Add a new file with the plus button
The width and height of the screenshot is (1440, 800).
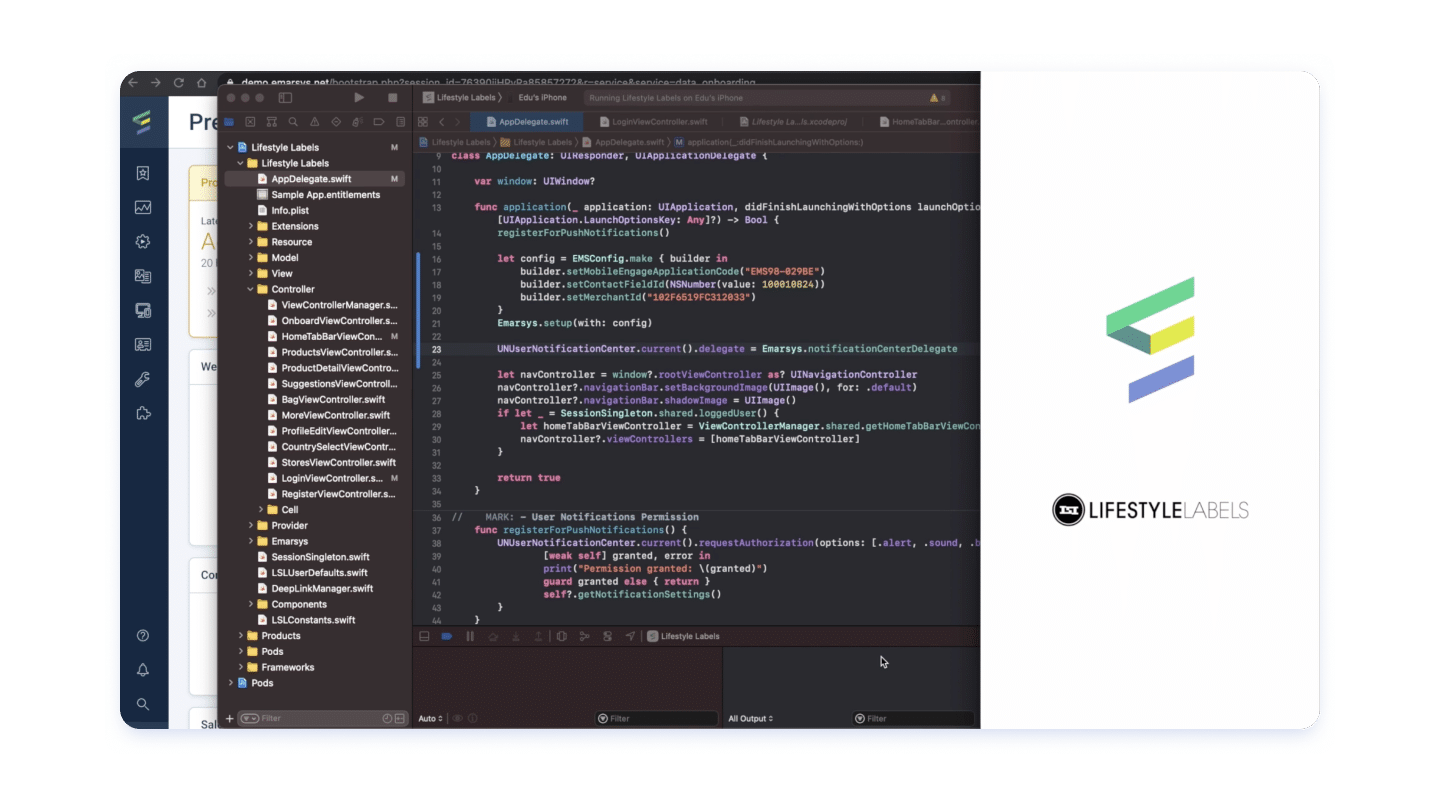point(229,718)
